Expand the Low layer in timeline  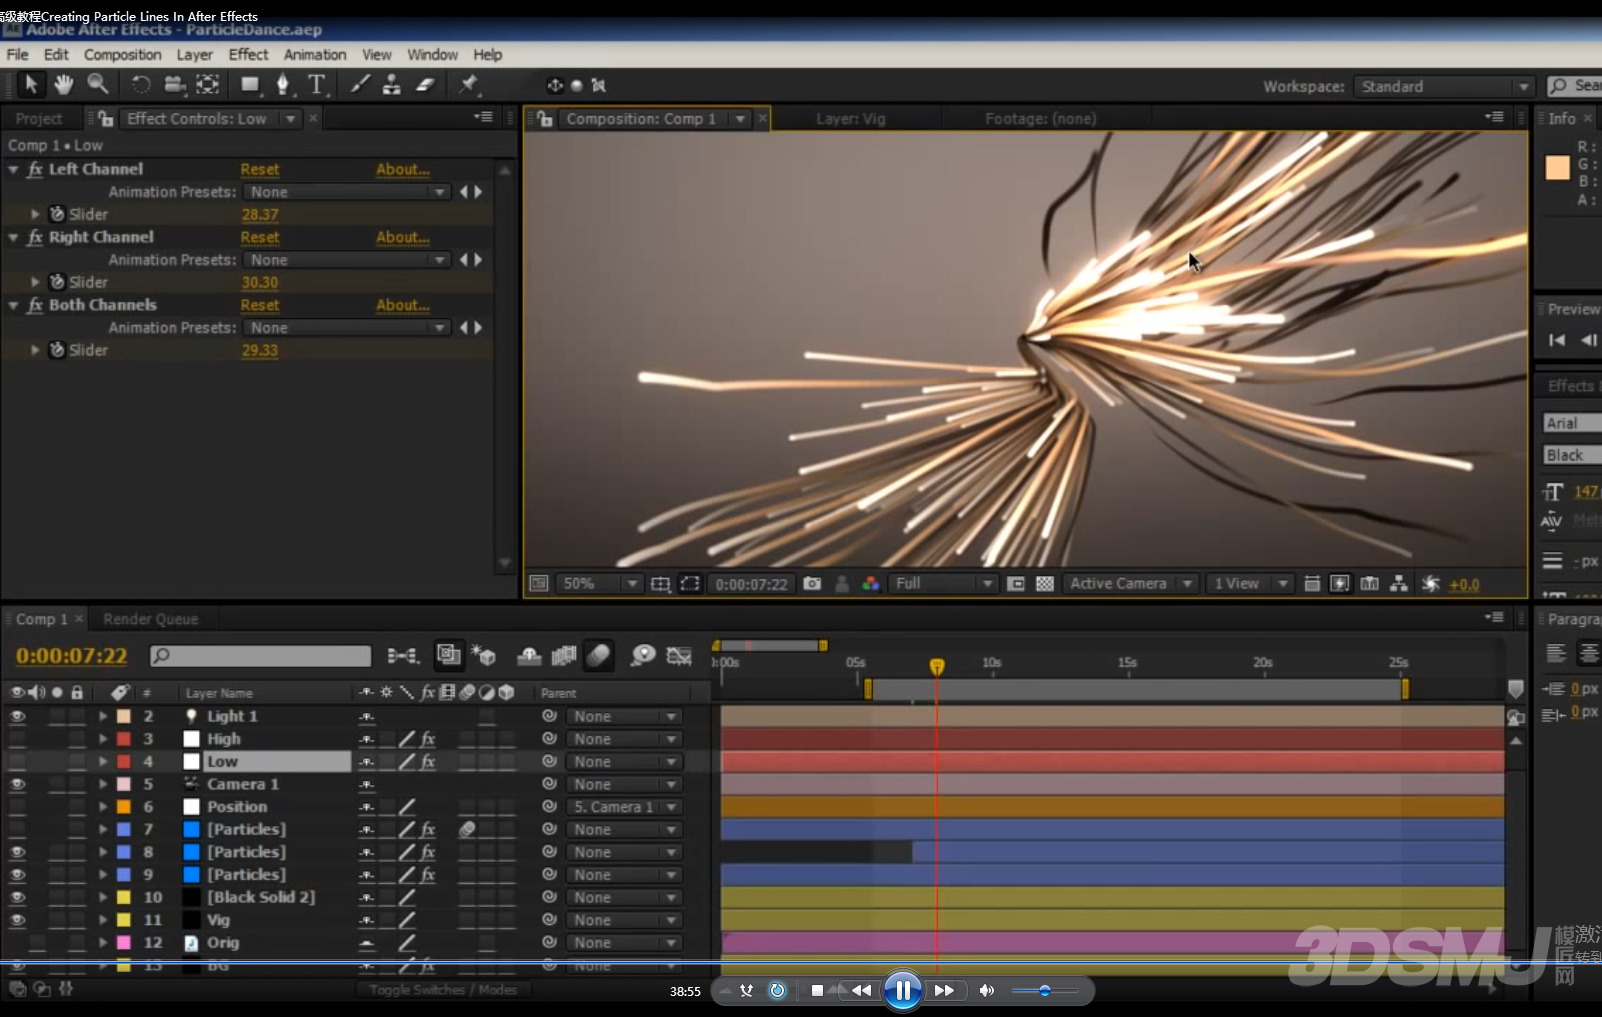pos(103,762)
